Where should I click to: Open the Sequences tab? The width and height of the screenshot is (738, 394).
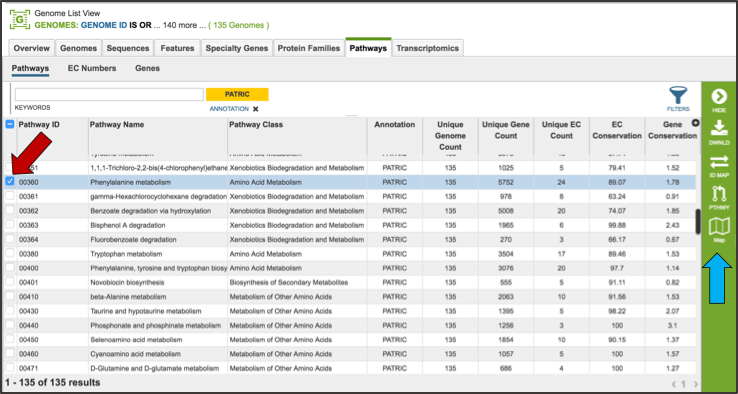coord(128,48)
